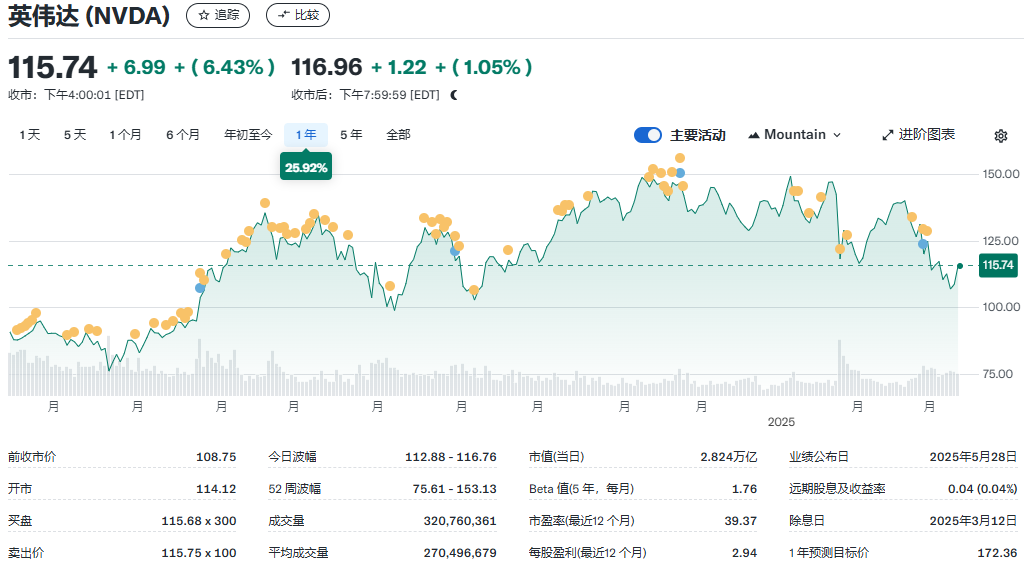This screenshot has height=570, width=1025.
Task: Click the 115.74 current price chart label
Action: [998, 265]
